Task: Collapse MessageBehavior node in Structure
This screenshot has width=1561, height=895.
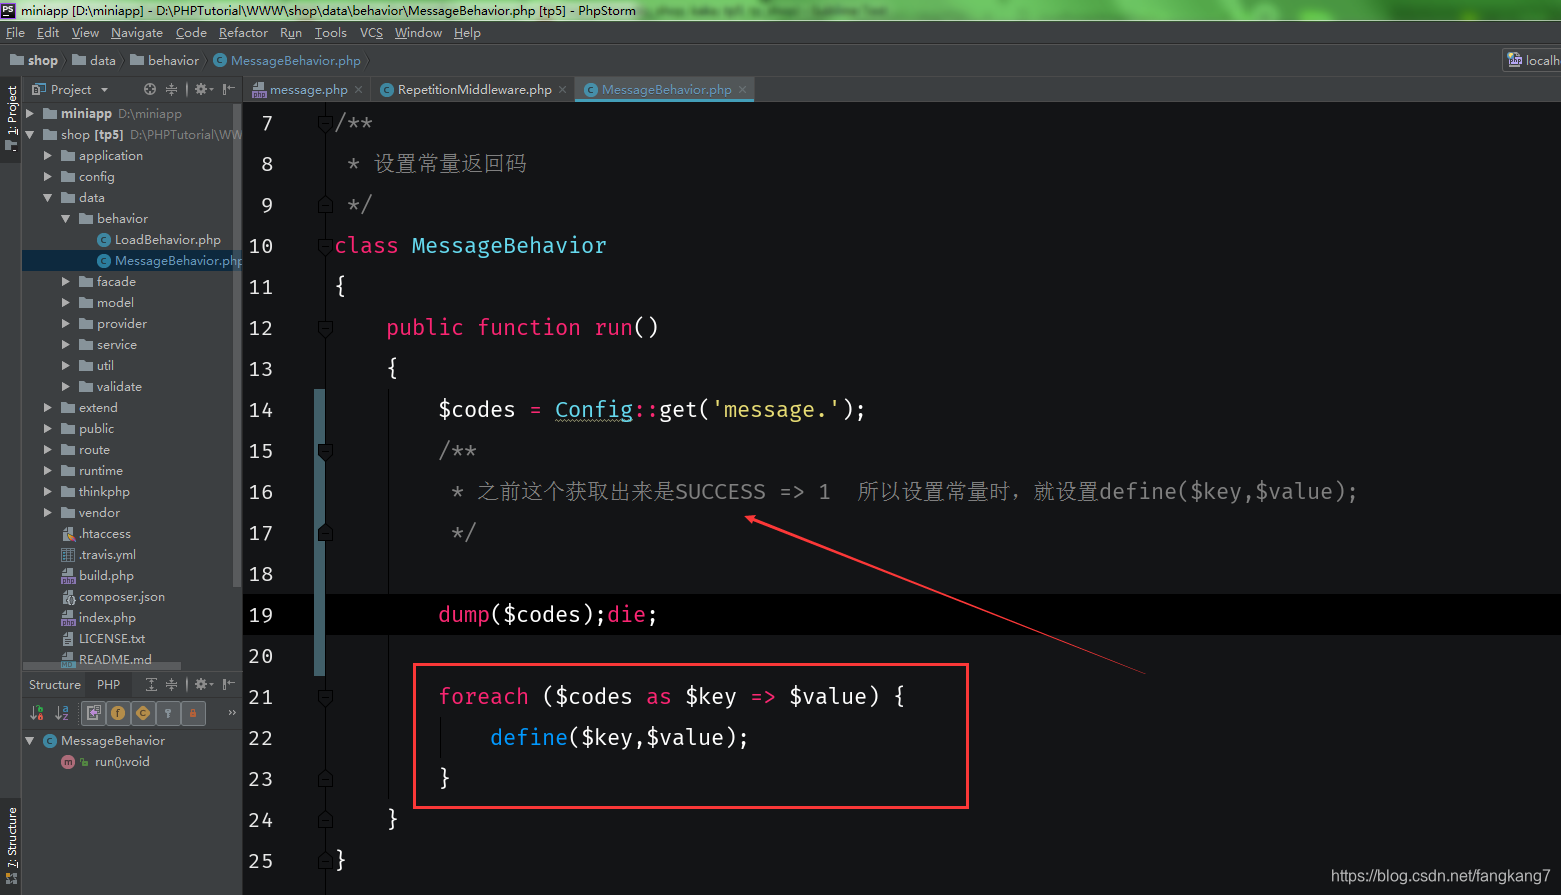Action: pos(30,741)
